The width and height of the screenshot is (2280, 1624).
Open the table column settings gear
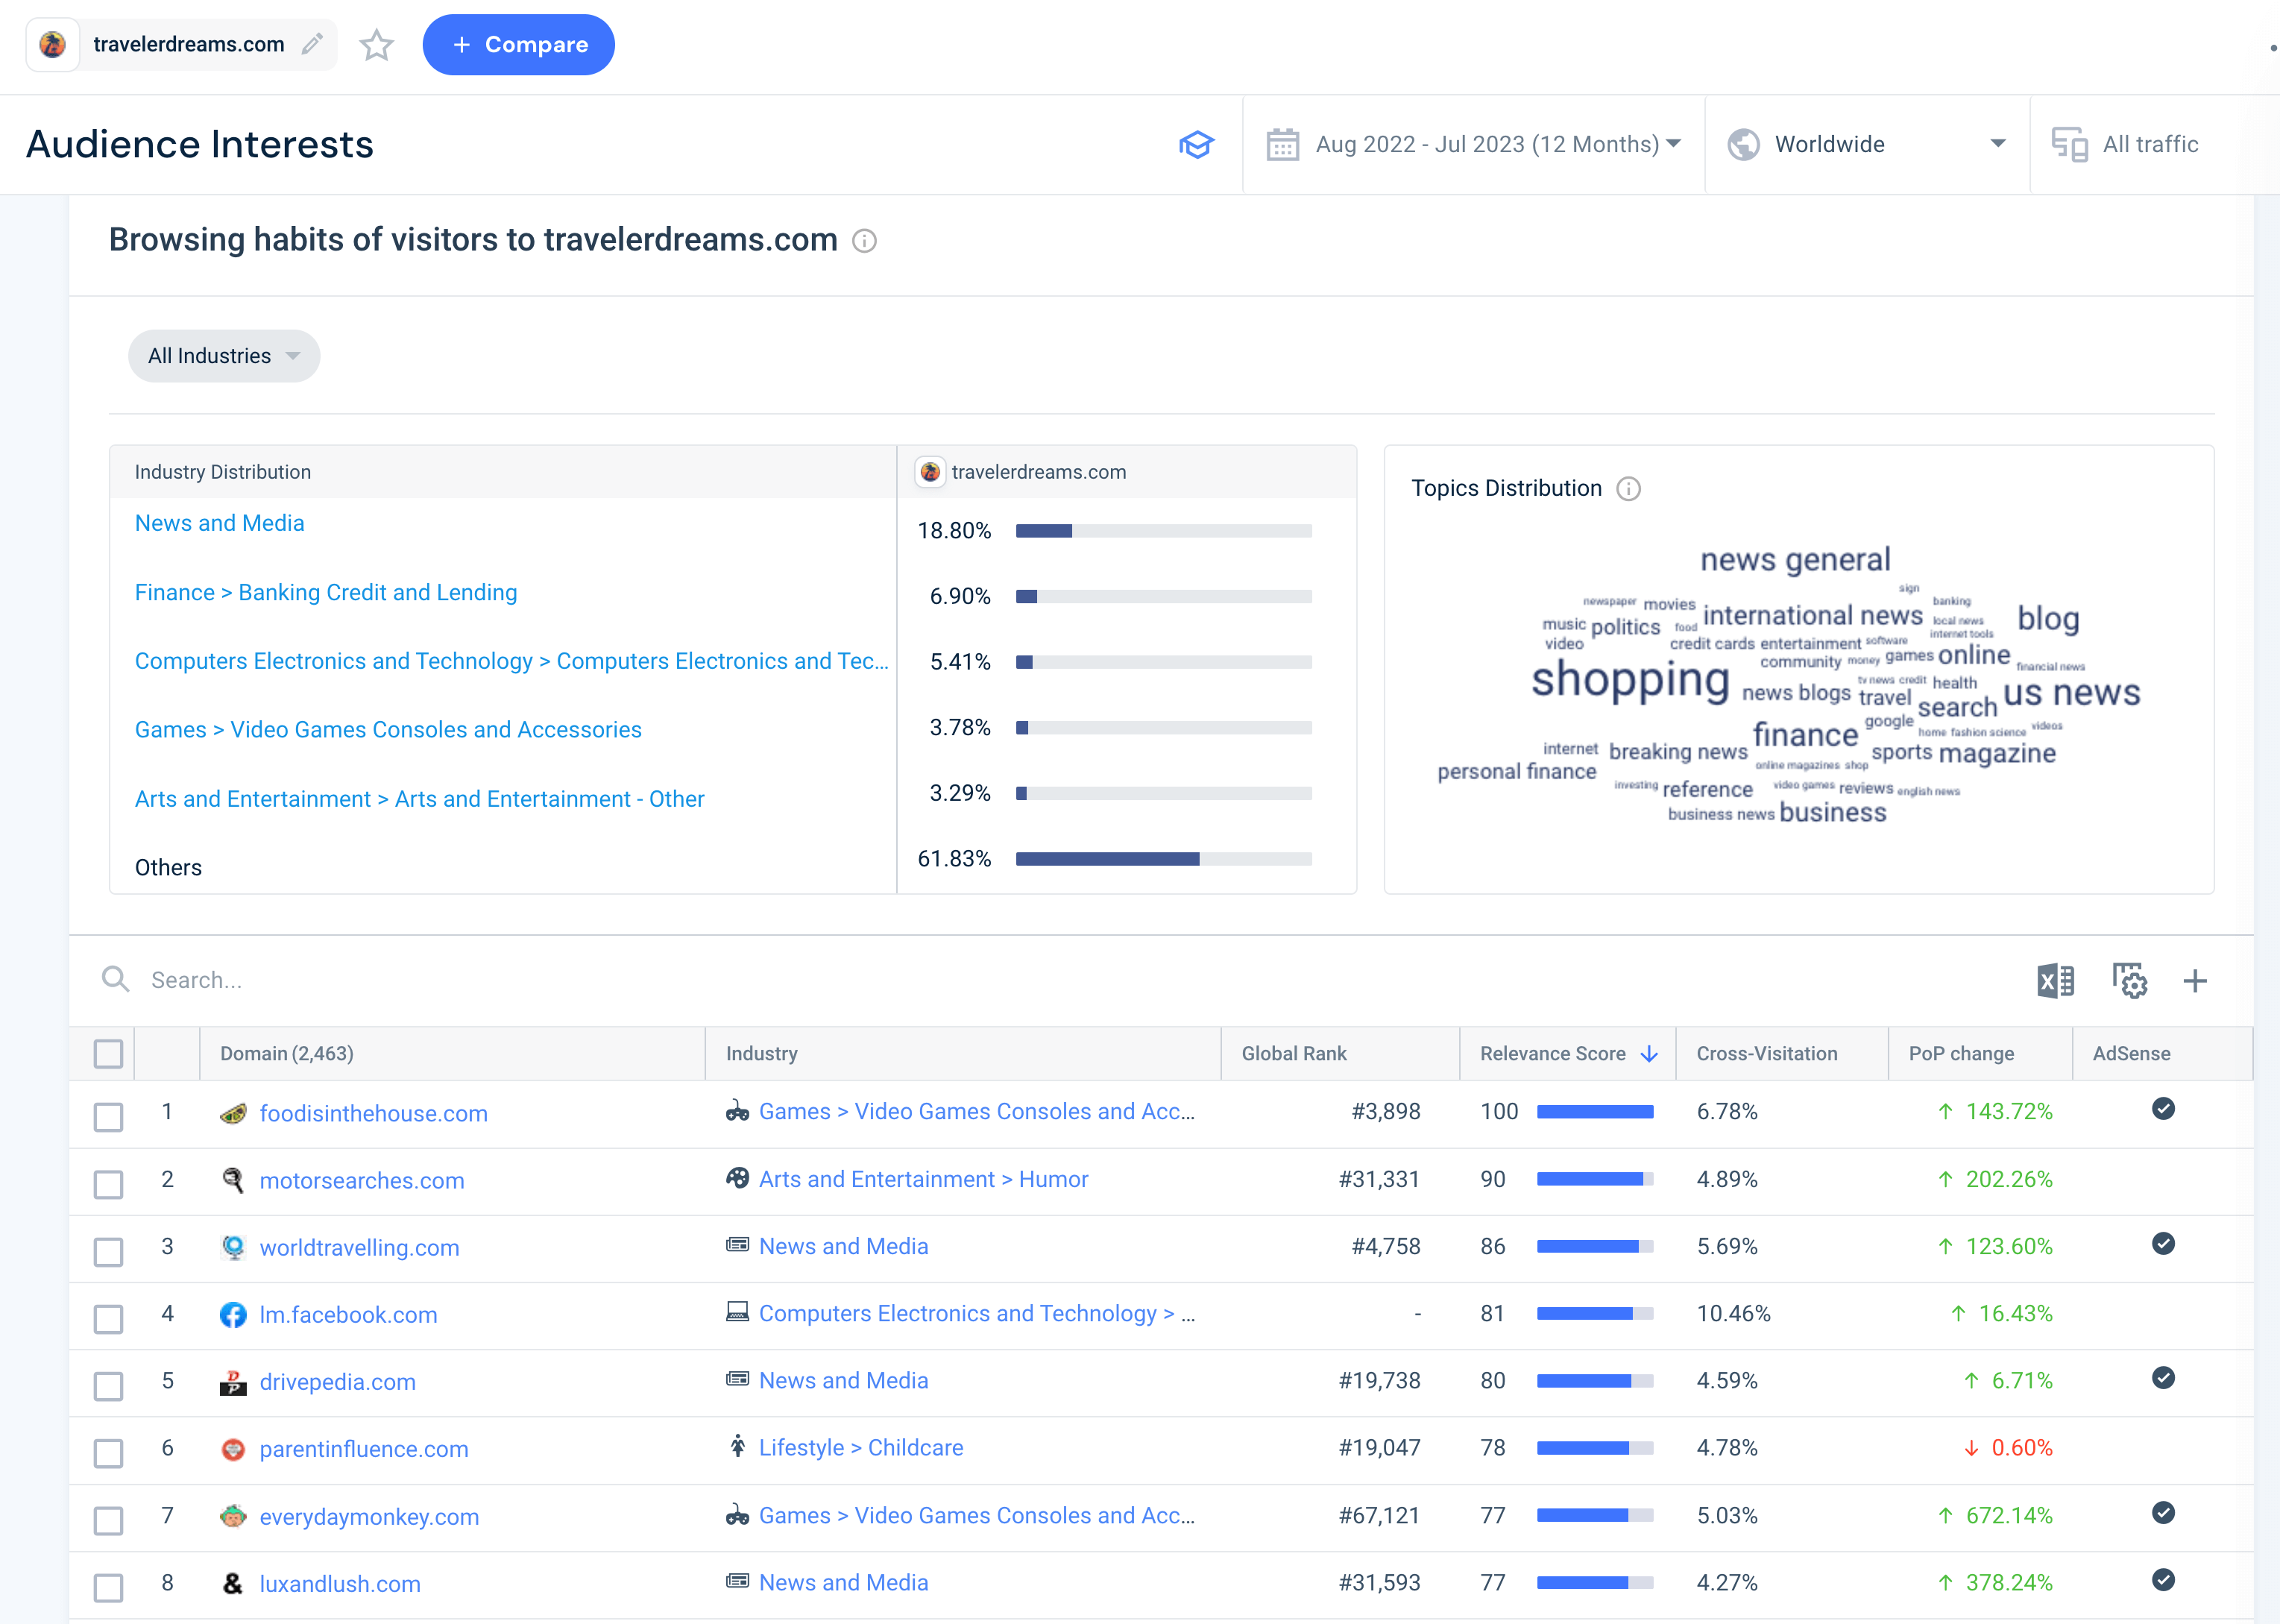tap(2130, 980)
